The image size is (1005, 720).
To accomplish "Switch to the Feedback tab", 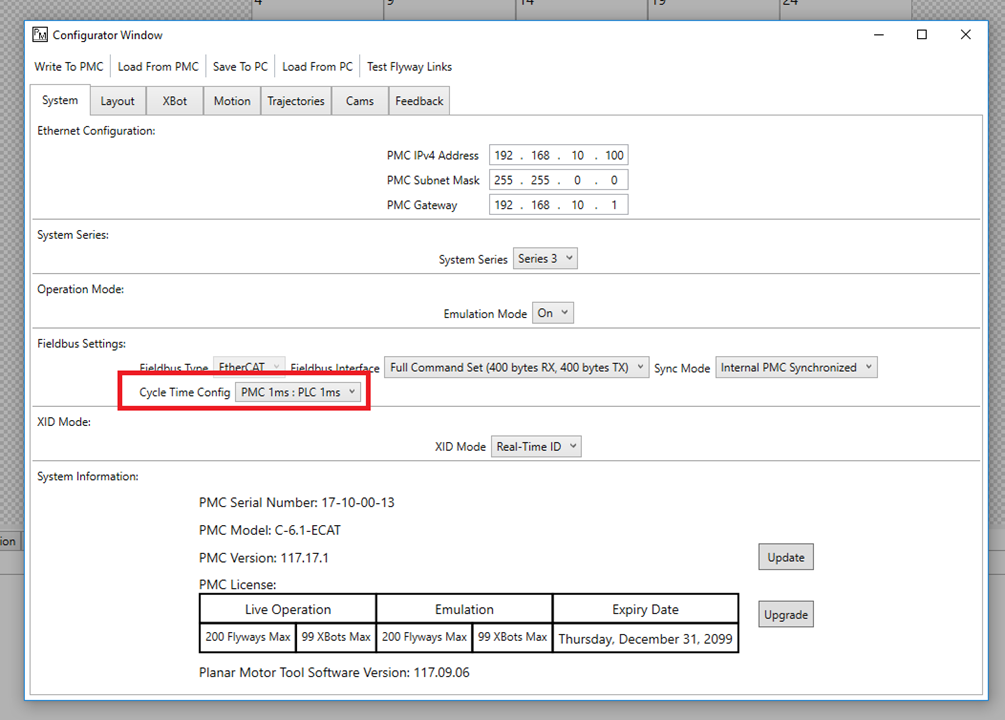I will (x=419, y=101).
